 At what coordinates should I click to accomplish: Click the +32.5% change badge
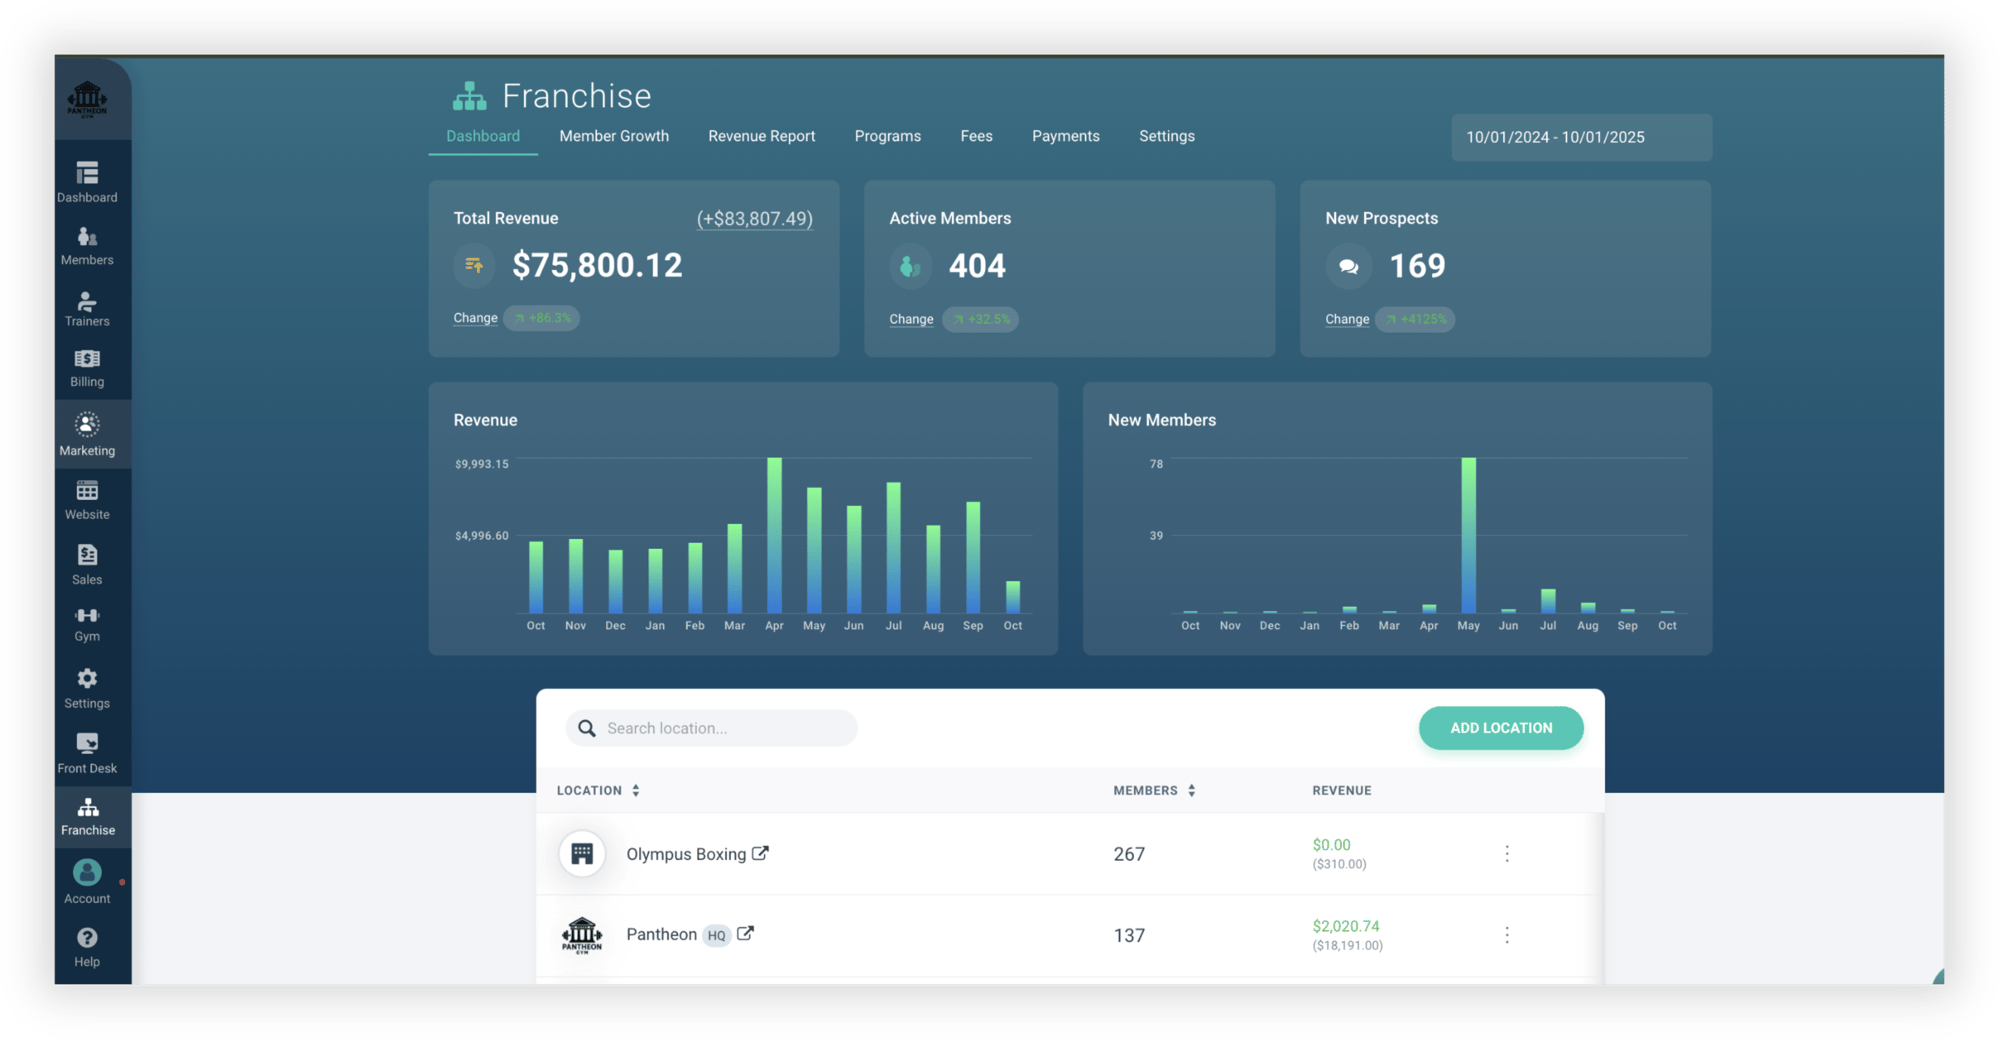[981, 319]
